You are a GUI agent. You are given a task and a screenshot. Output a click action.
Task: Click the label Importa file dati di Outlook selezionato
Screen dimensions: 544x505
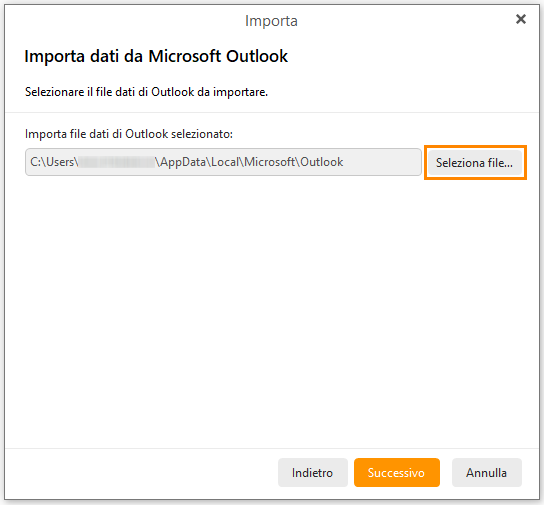point(129,134)
